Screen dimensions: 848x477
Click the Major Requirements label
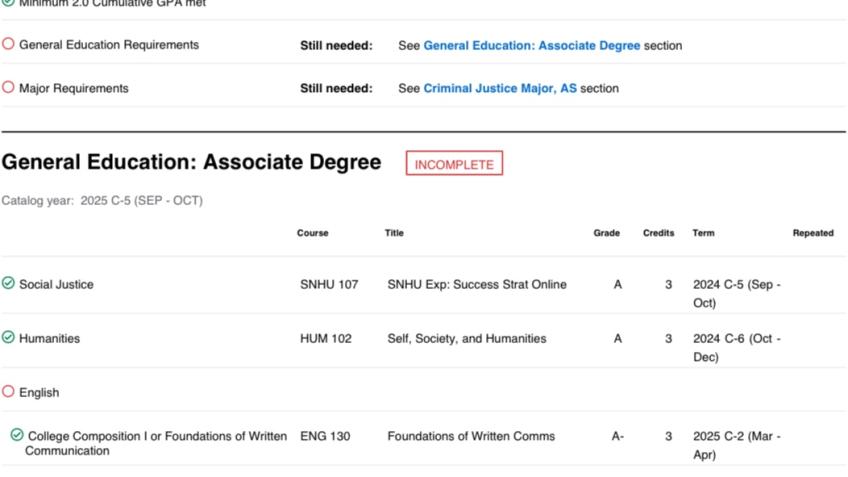[74, 88]
